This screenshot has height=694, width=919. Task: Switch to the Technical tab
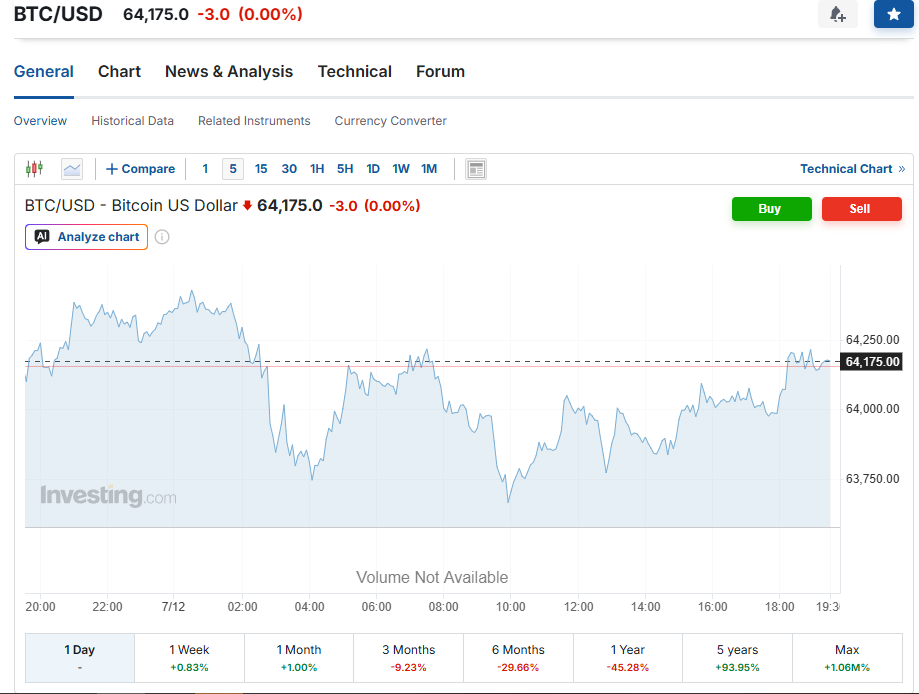click(355, 72)
